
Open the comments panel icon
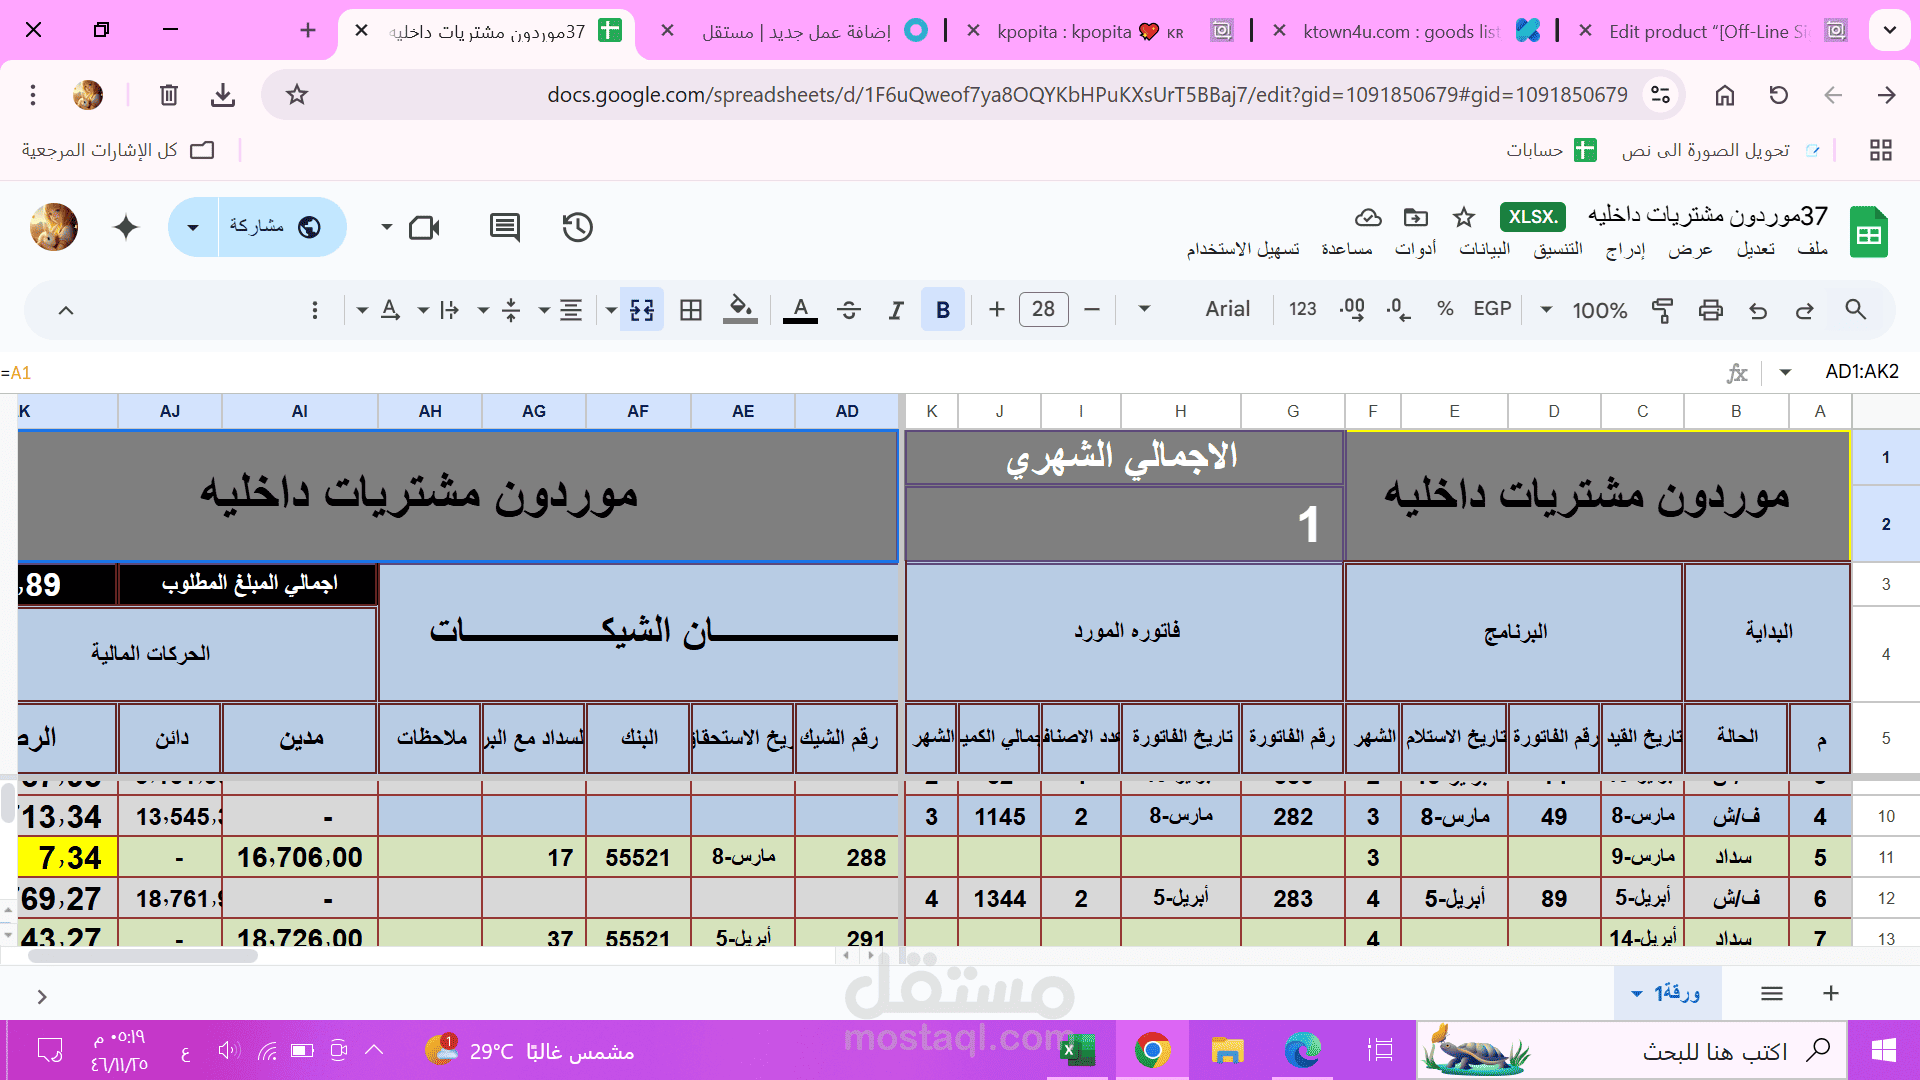(x=505, y=227)
